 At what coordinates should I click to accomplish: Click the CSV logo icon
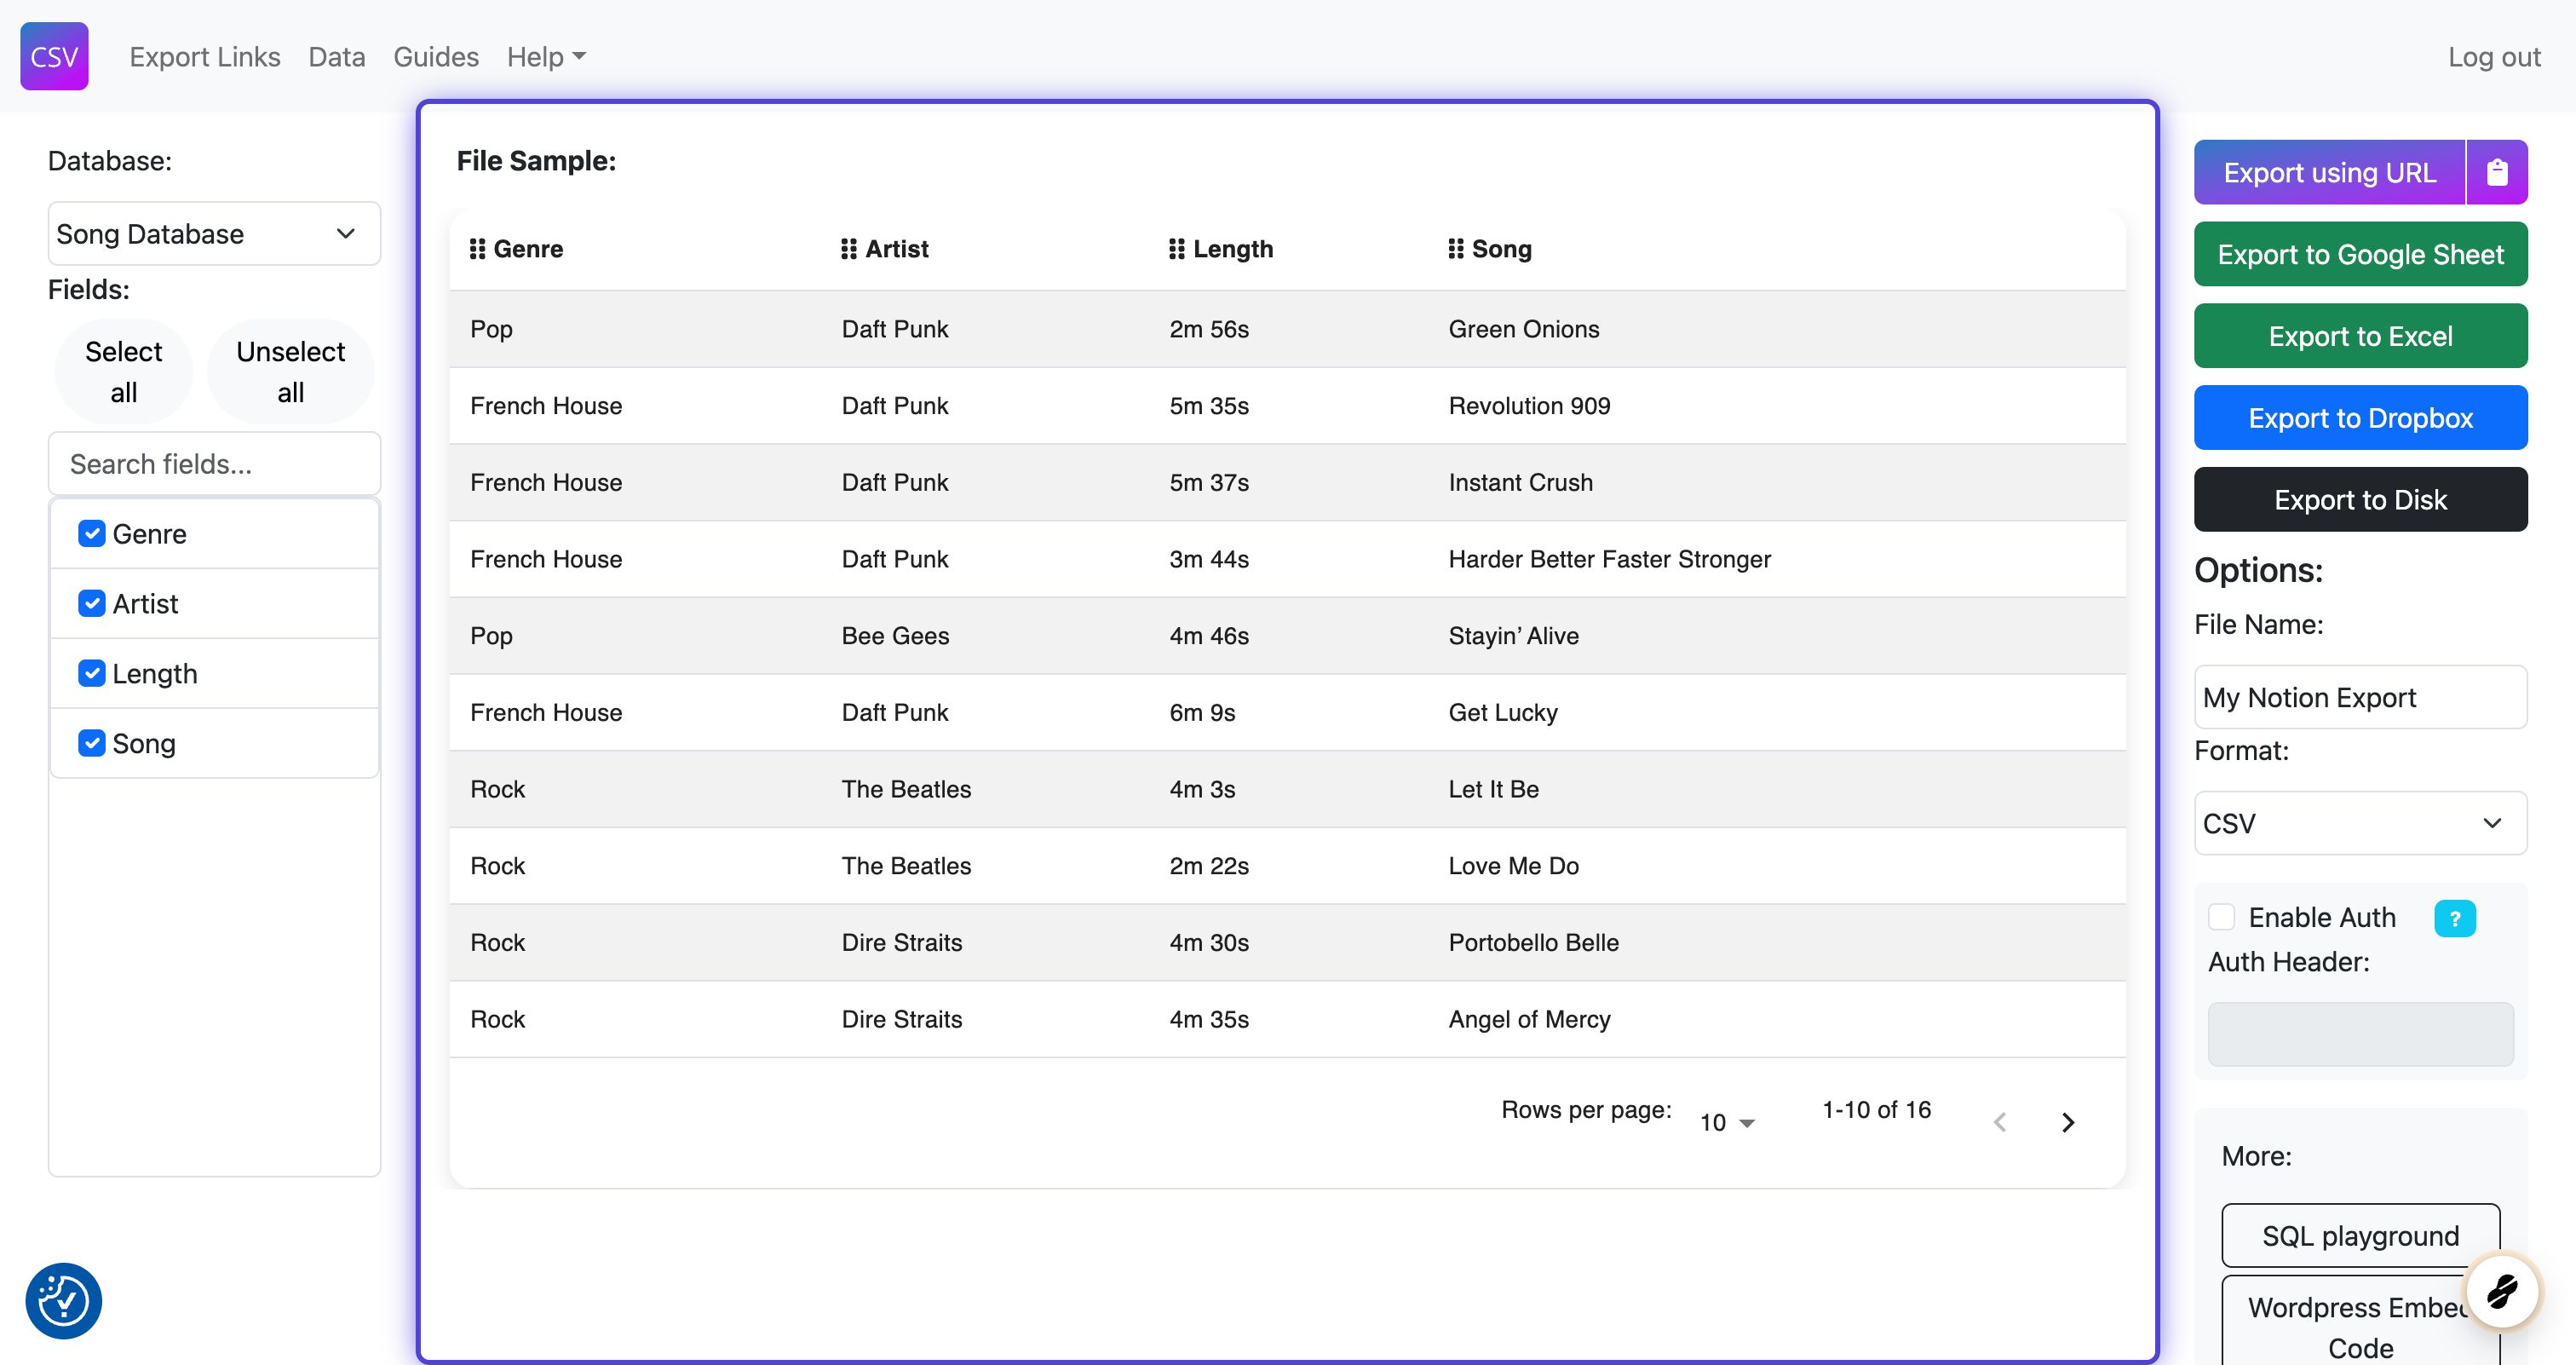(54, 56)
